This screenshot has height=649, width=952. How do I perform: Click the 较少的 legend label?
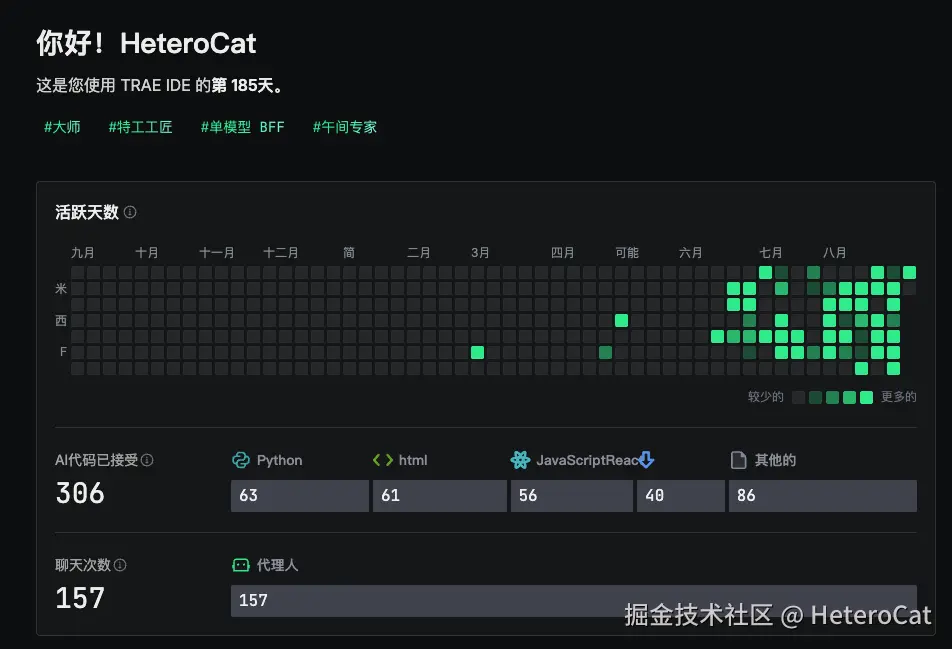766,397
